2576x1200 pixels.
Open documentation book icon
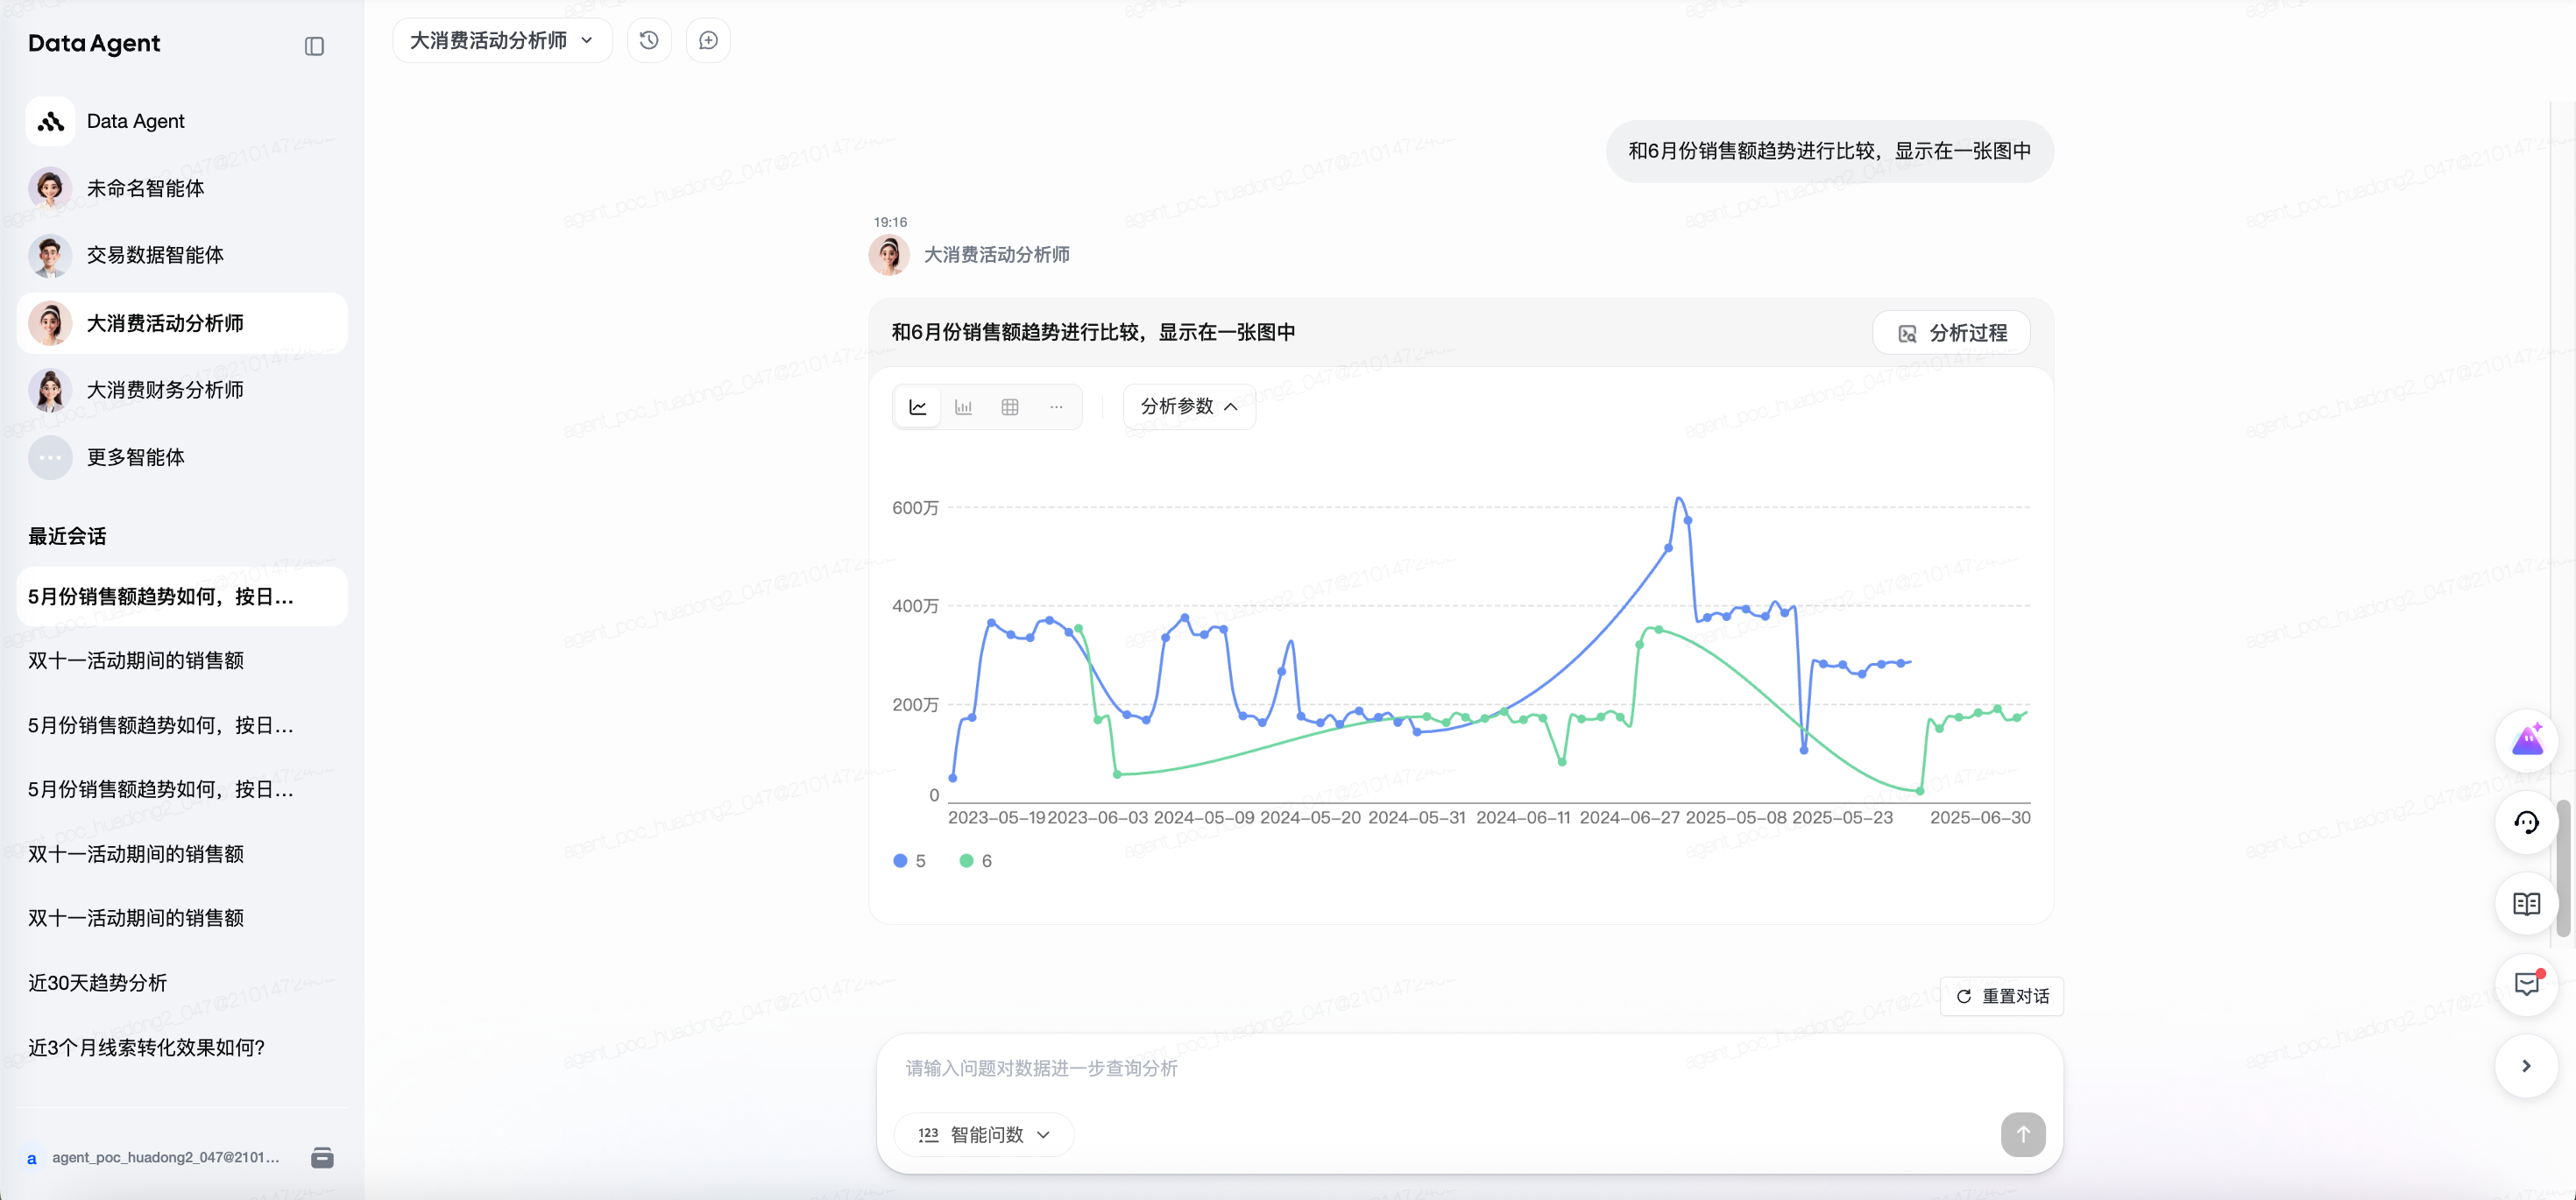point(2526,904)
